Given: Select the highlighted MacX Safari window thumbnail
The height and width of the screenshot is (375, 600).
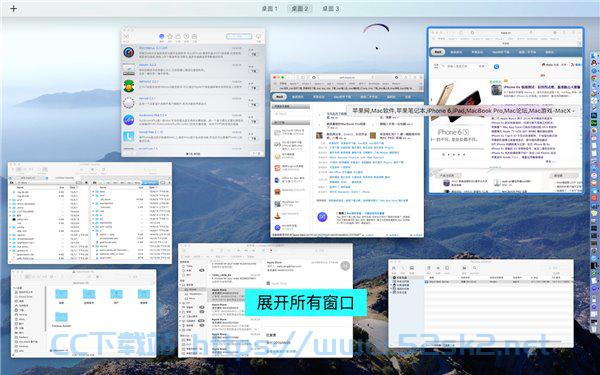Looking at the screenshot, I should [505, 110].
